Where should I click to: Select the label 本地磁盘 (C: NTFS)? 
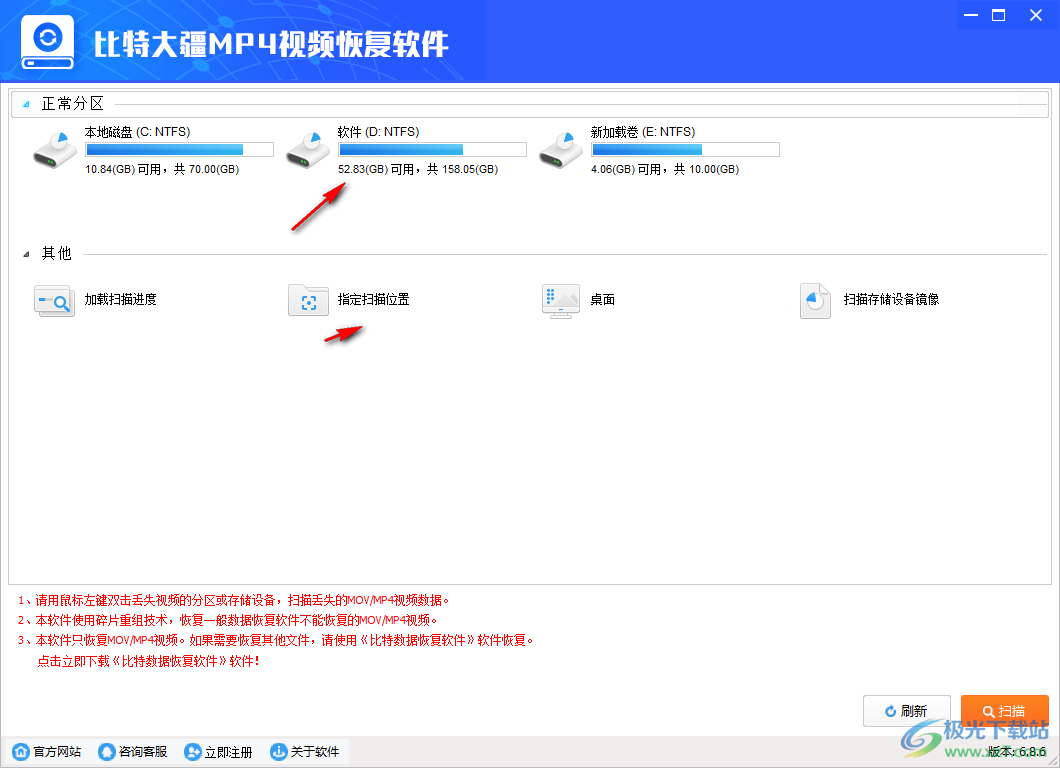pyautogui.click(x=137, y=132)
